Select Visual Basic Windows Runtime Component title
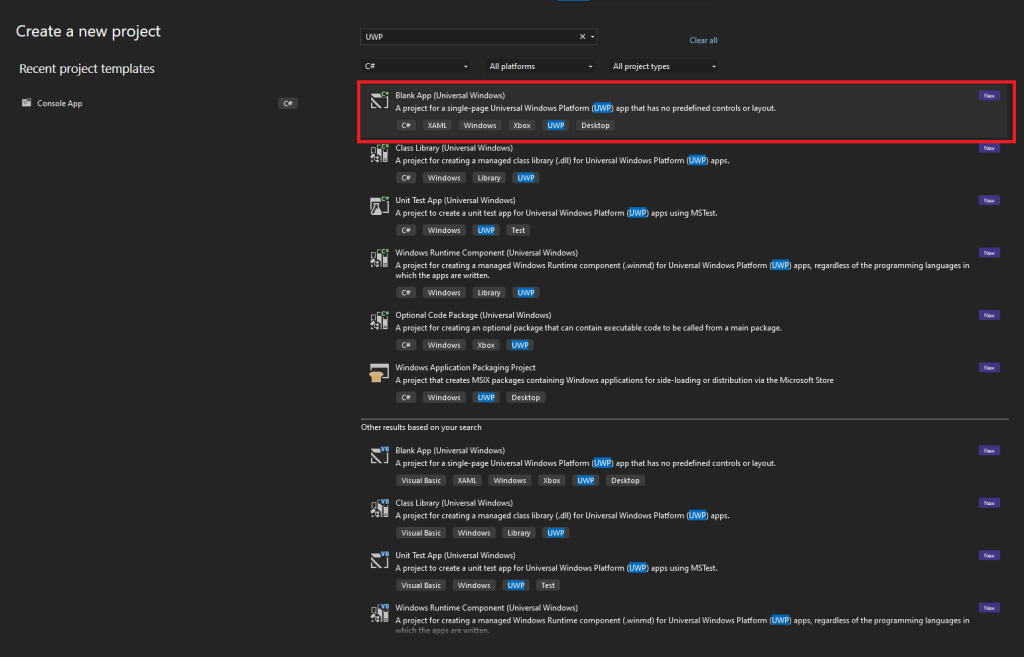 (x=487, y=608)
